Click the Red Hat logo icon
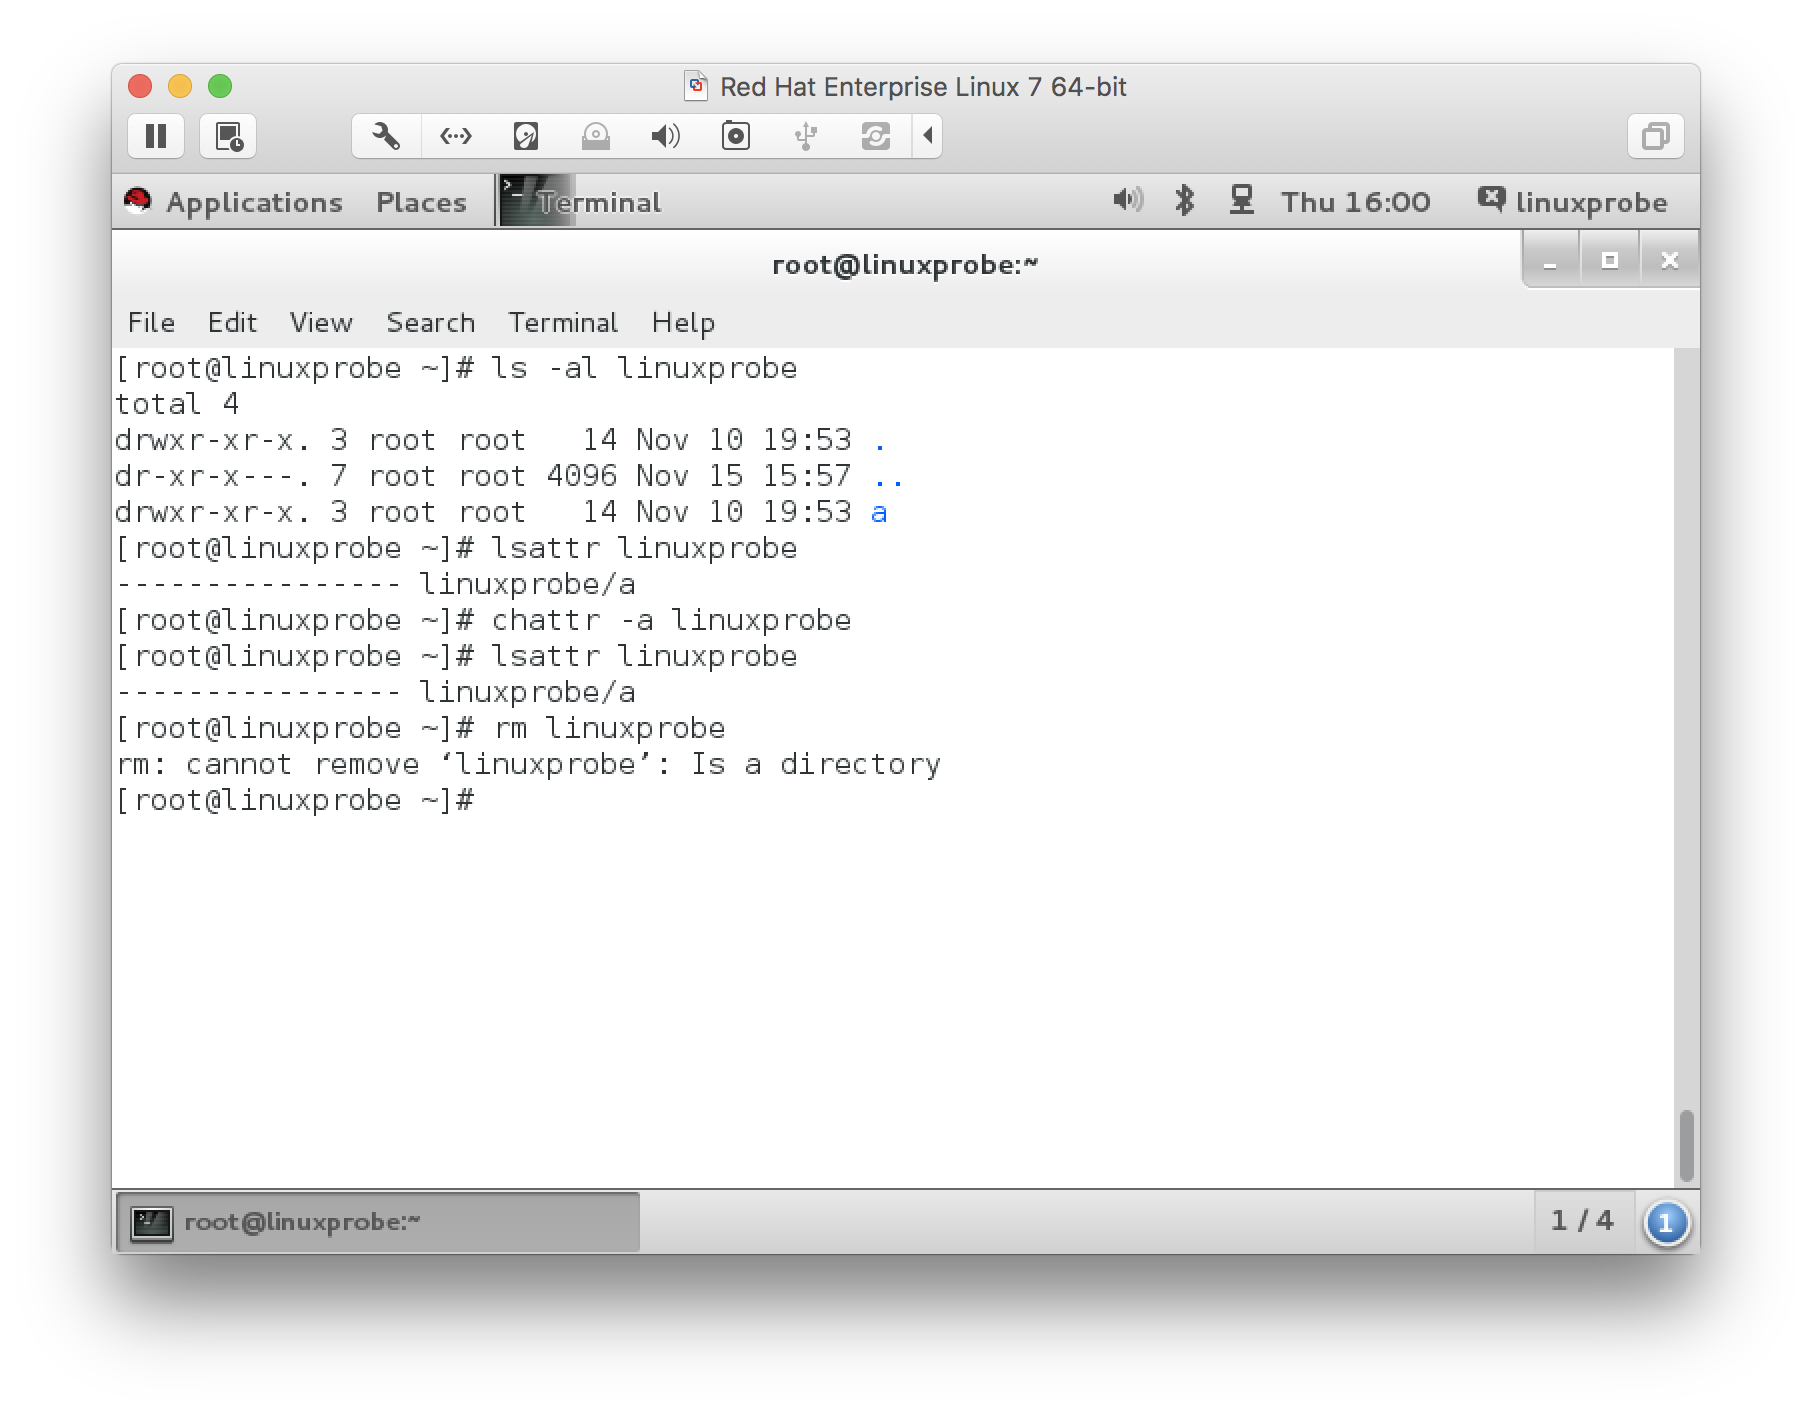 click(138, 201)
